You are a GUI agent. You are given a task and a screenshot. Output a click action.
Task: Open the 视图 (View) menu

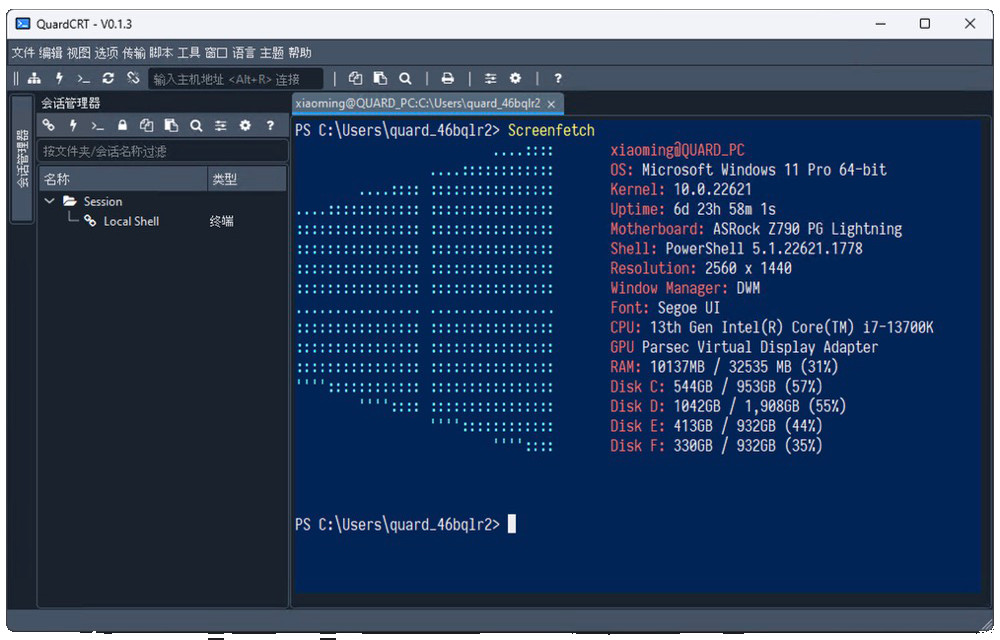click(78, 53)
